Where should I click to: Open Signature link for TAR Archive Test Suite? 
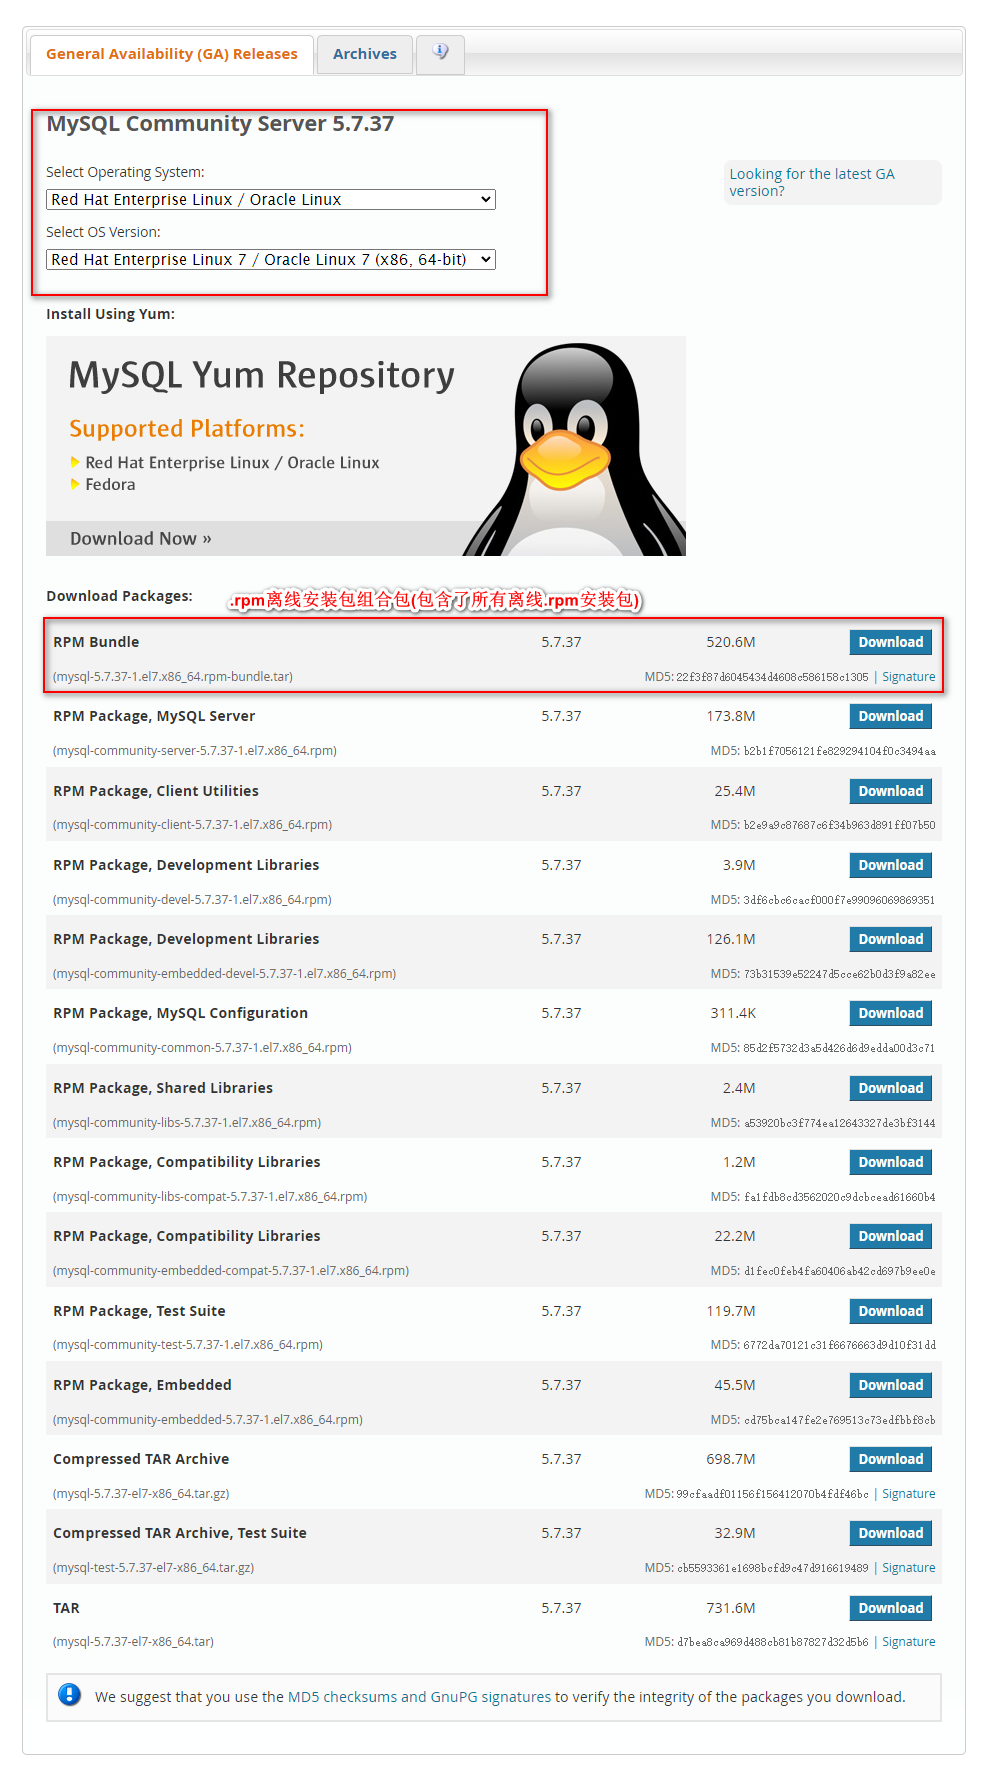click(x=909, y=1568)
